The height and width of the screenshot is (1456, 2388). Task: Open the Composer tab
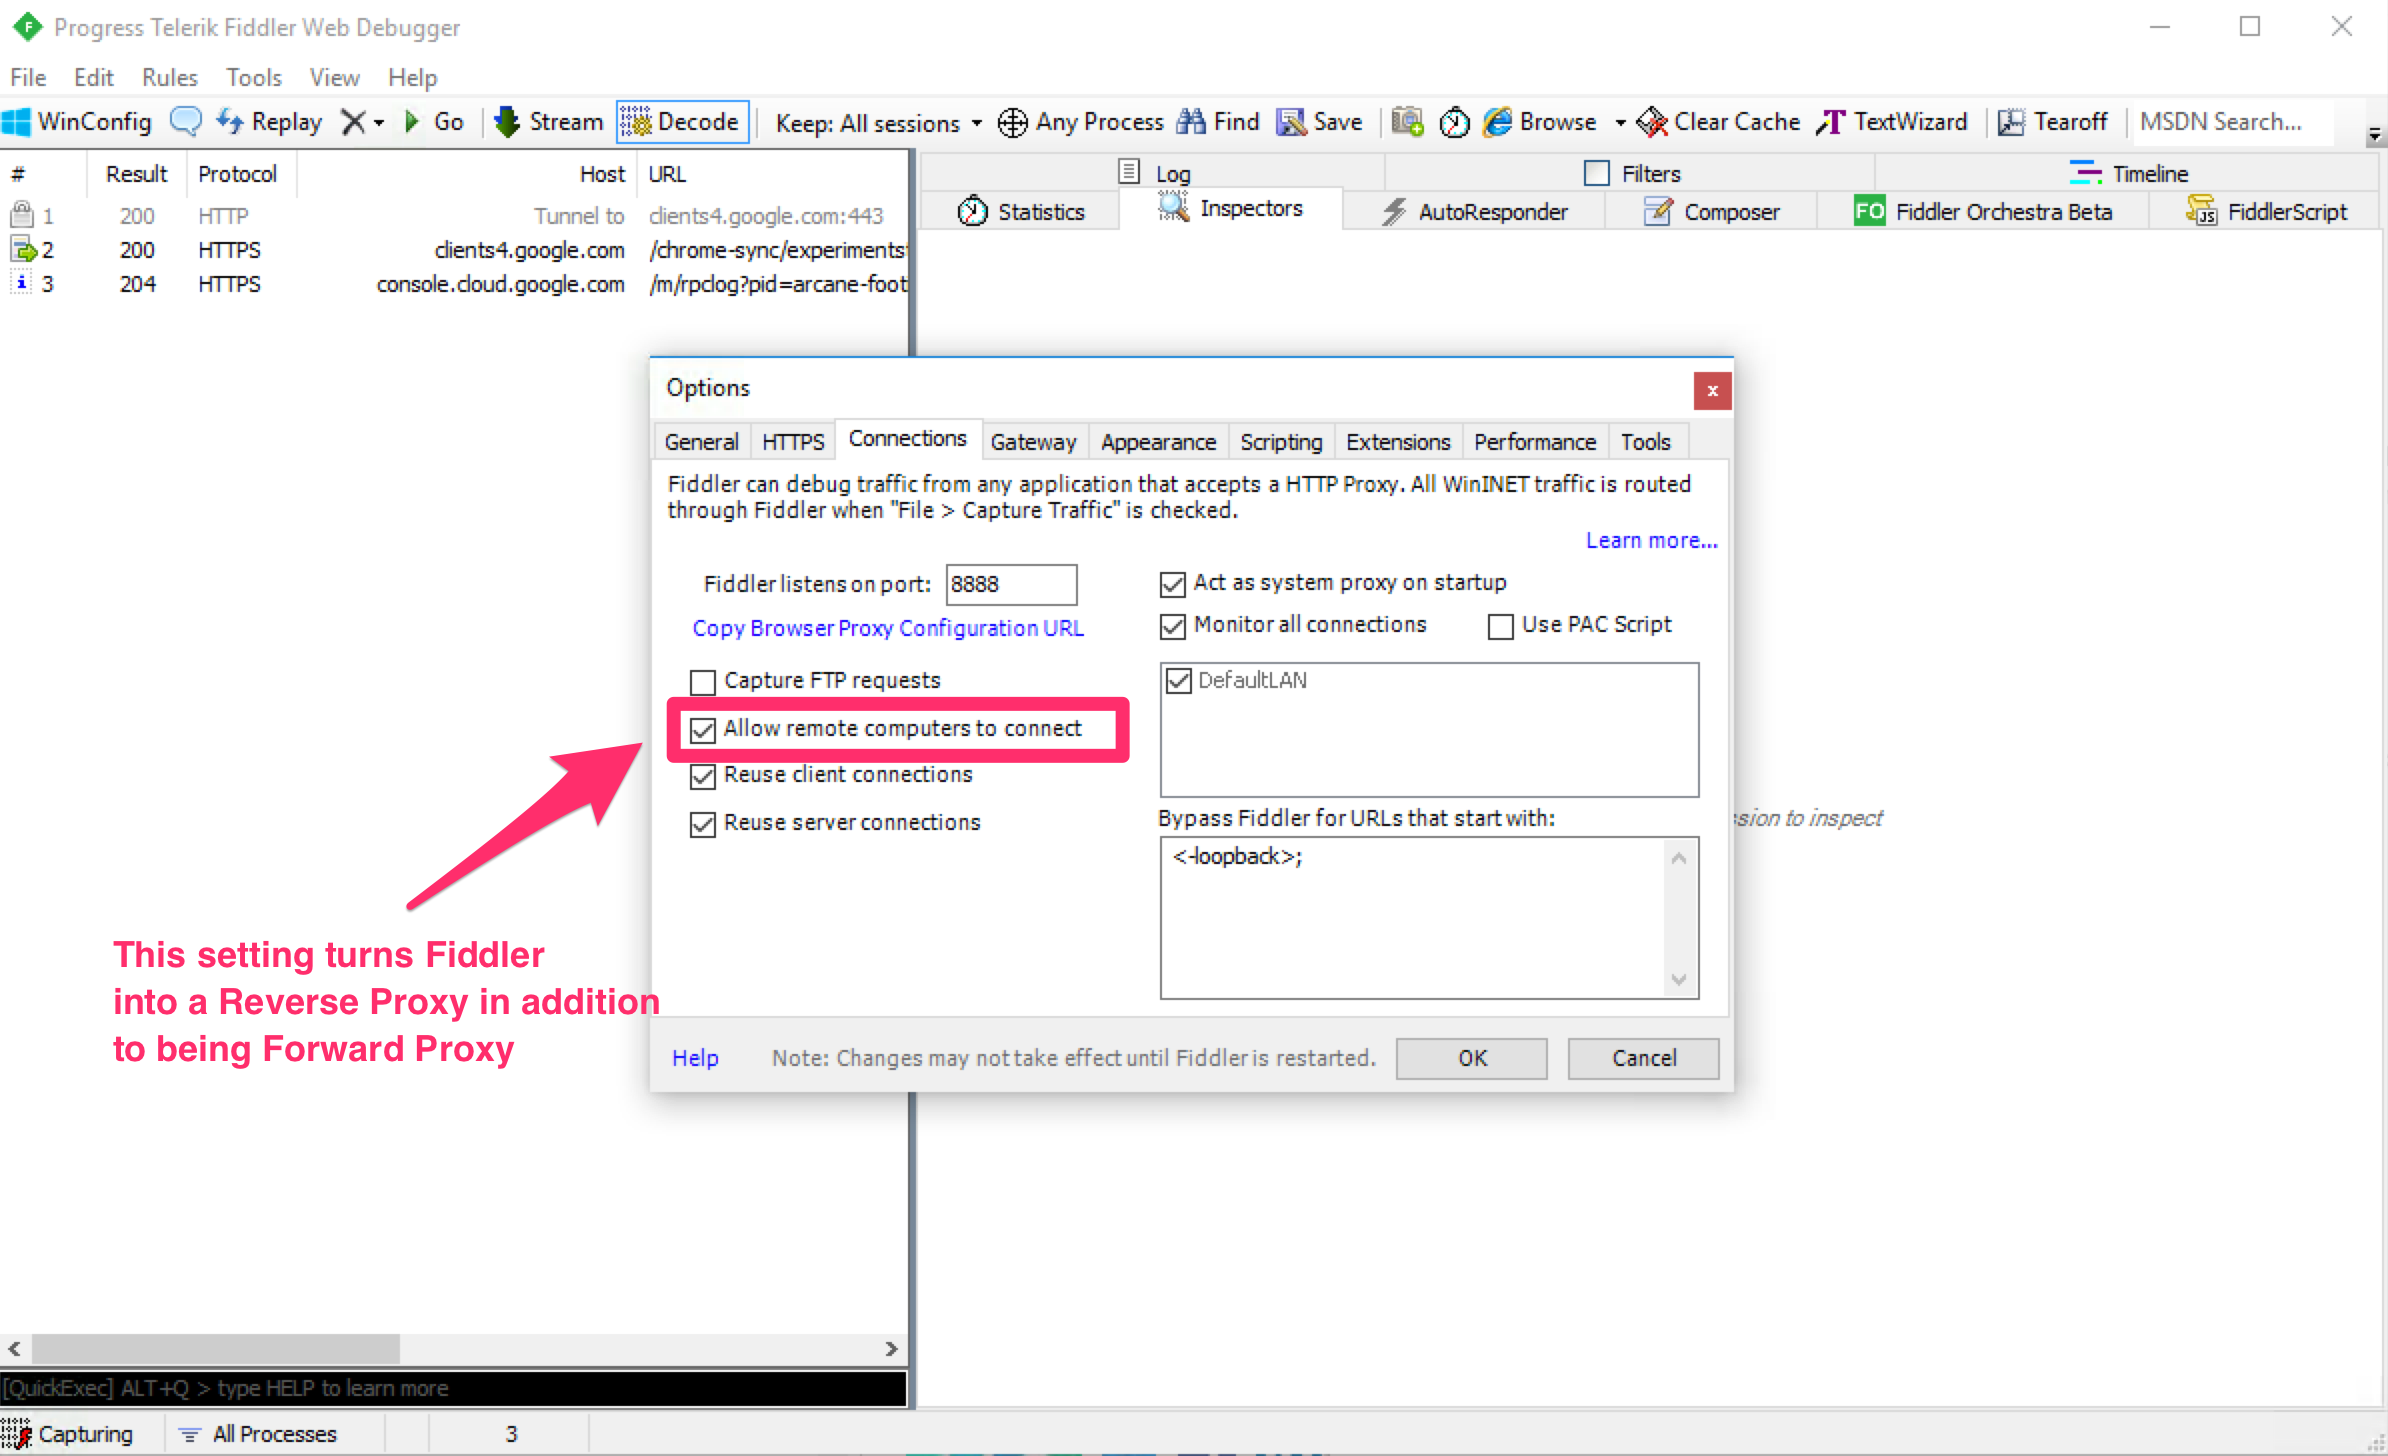[x=1711, y=212]
